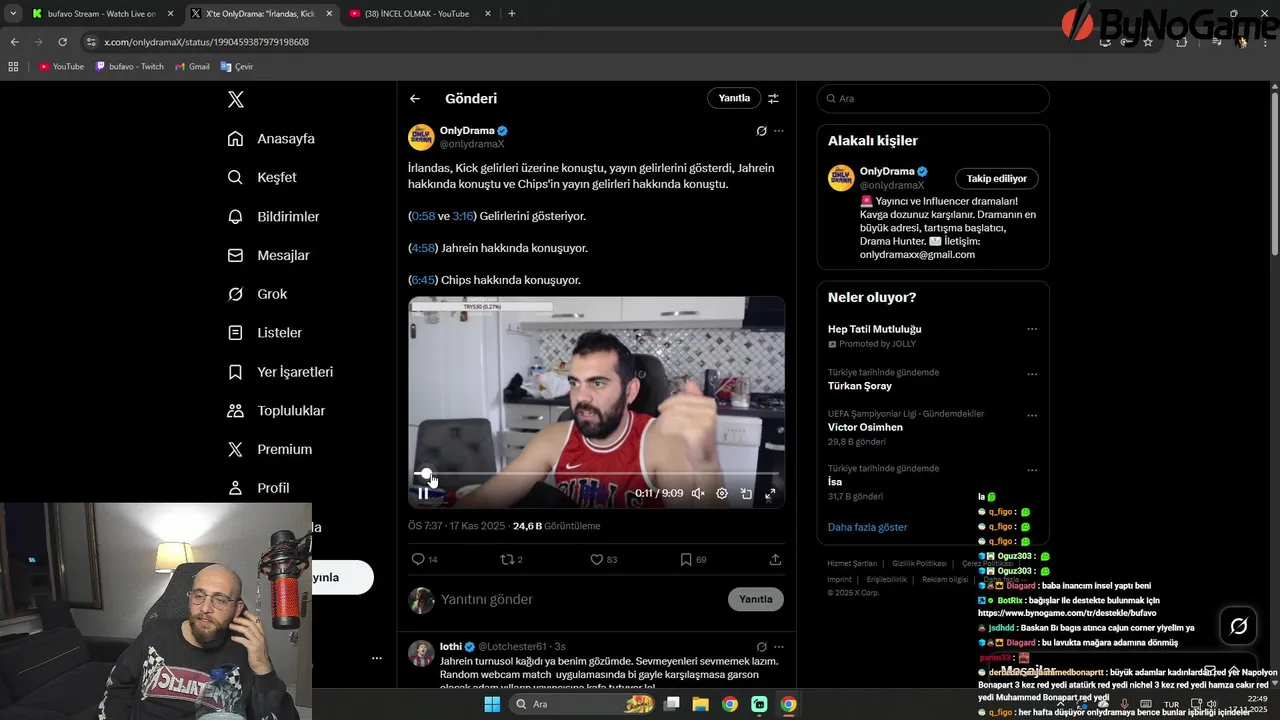This screenshot has width=1280, height=720.
Task: Enter fullscreen video mode
Action: (770, 493)
